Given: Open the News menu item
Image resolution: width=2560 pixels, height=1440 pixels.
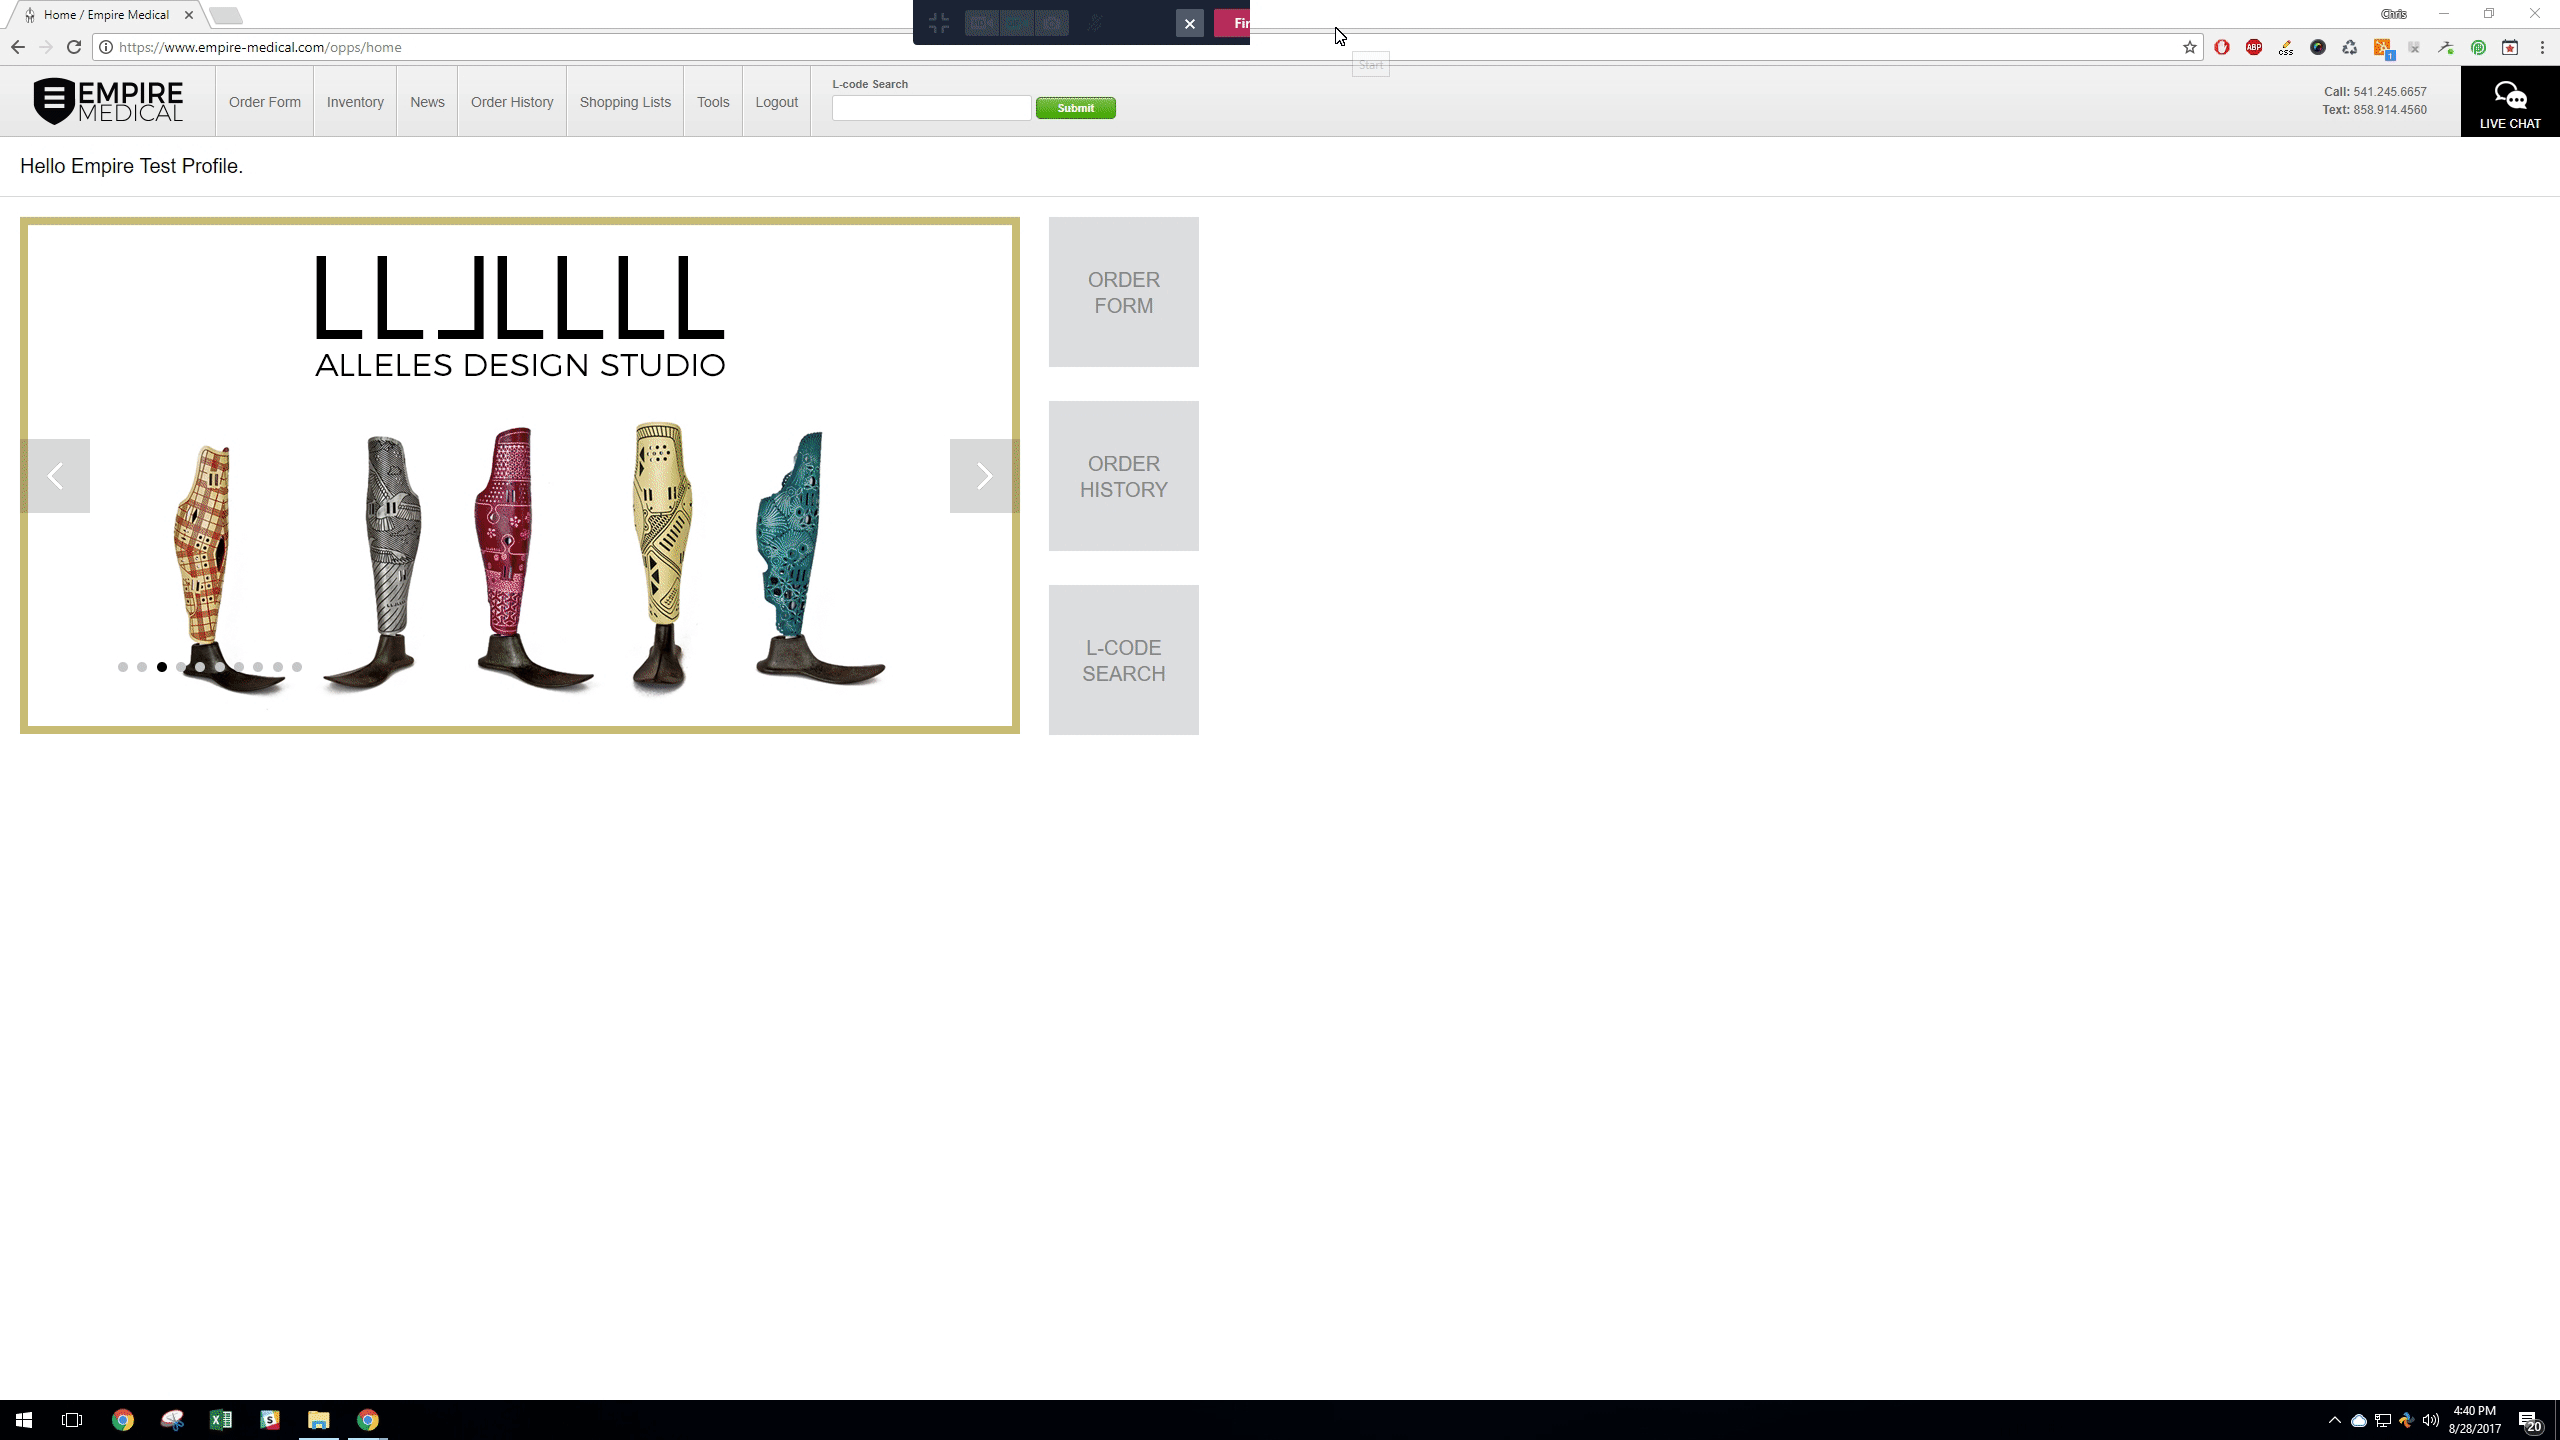Looking at the screenshot, I should coord(427,102).
